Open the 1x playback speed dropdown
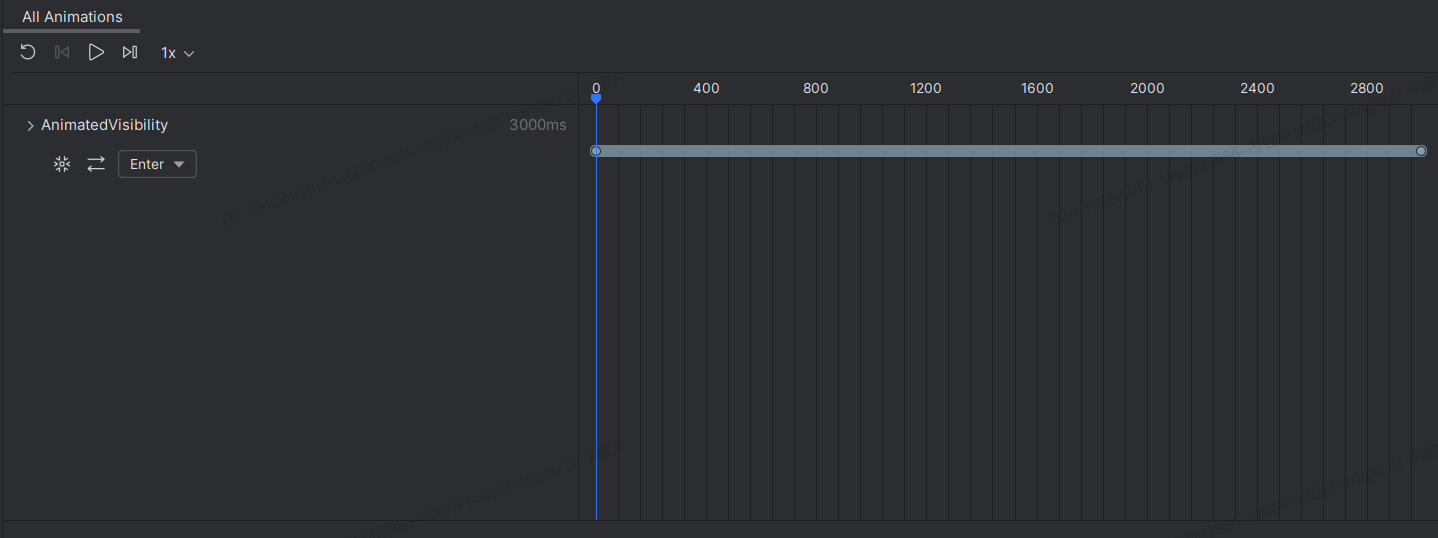The width and height of the screenshot is (1438, 538). coord(177,53)
